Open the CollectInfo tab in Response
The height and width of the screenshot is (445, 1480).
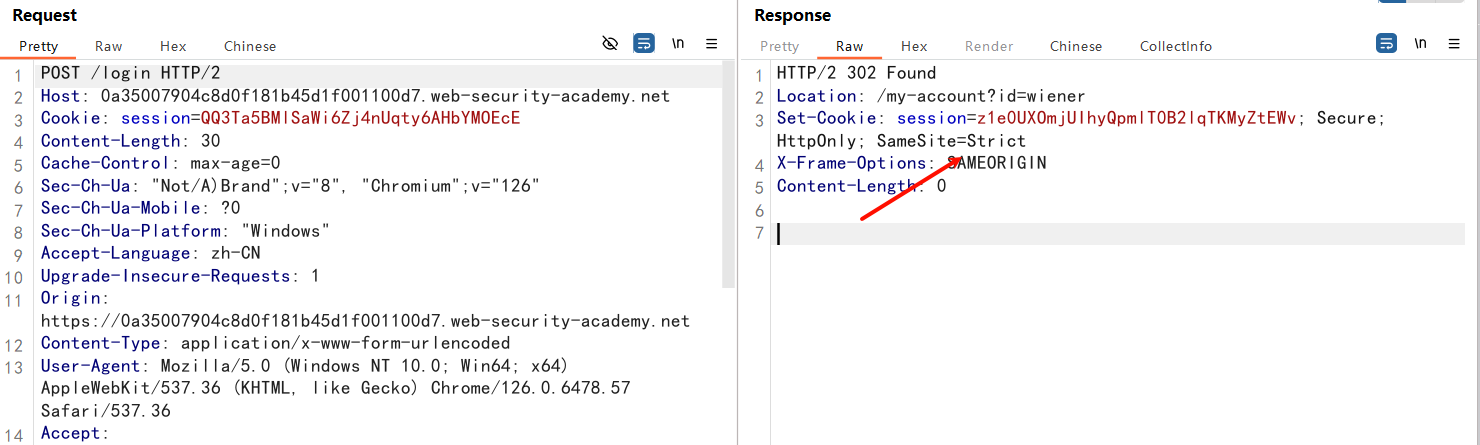click(x=1175, y=46)
